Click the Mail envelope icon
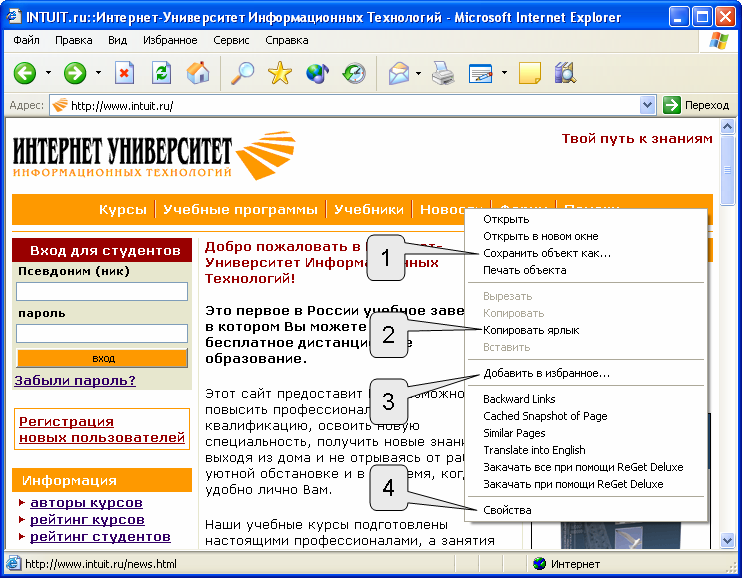 coord(399,73)
